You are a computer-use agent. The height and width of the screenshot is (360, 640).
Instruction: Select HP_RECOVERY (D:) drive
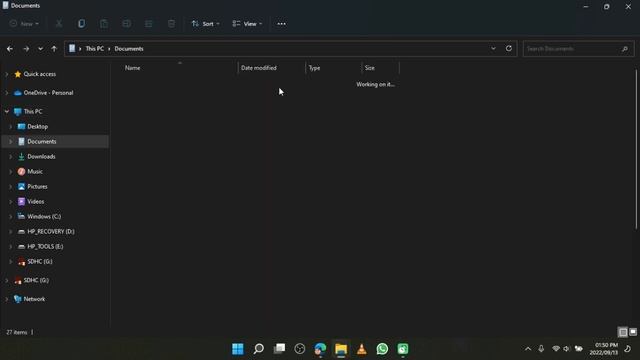tap(51, 231)
